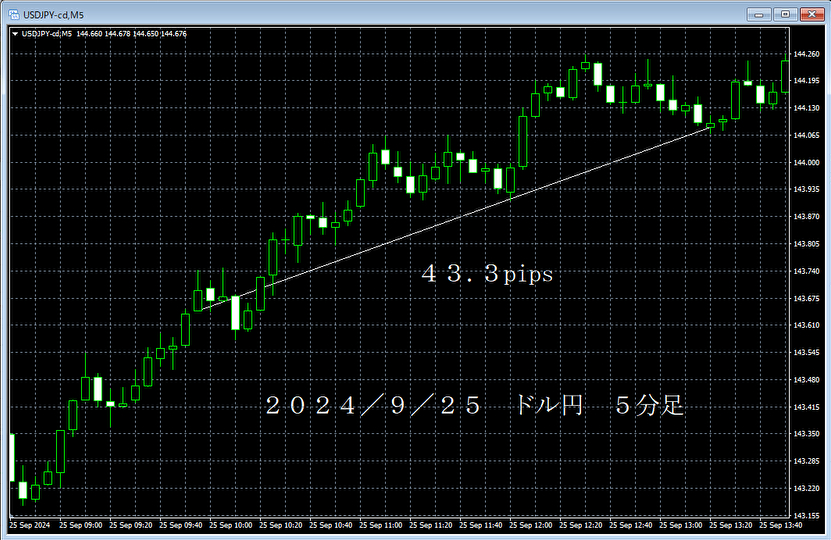This screenshot has height=540, width=831.
Task: Click the 143.480 price scale value
Action: point(807,379)
